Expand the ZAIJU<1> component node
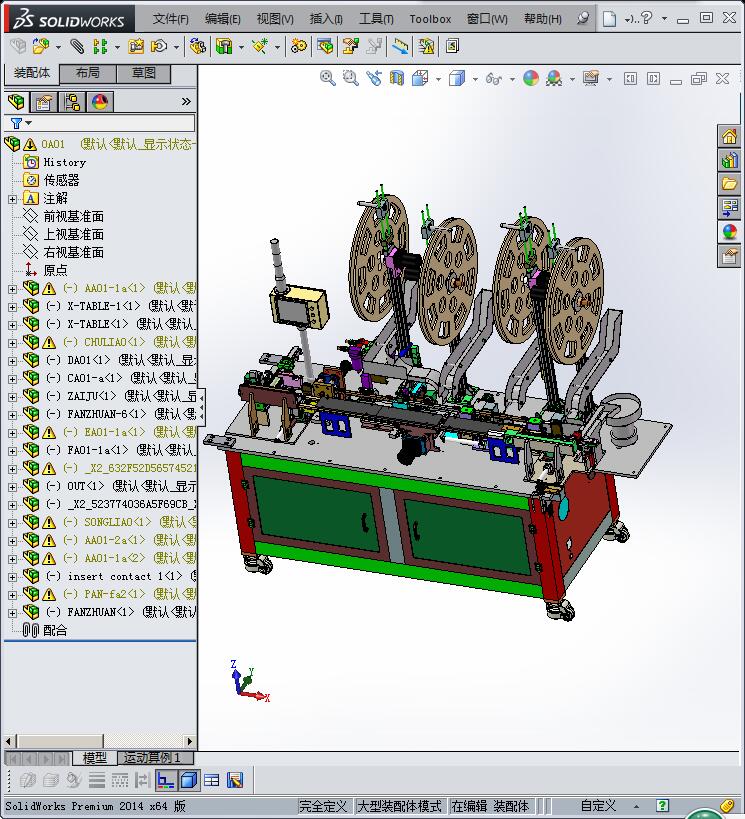 pyautogui.click(x=13, y=397)
